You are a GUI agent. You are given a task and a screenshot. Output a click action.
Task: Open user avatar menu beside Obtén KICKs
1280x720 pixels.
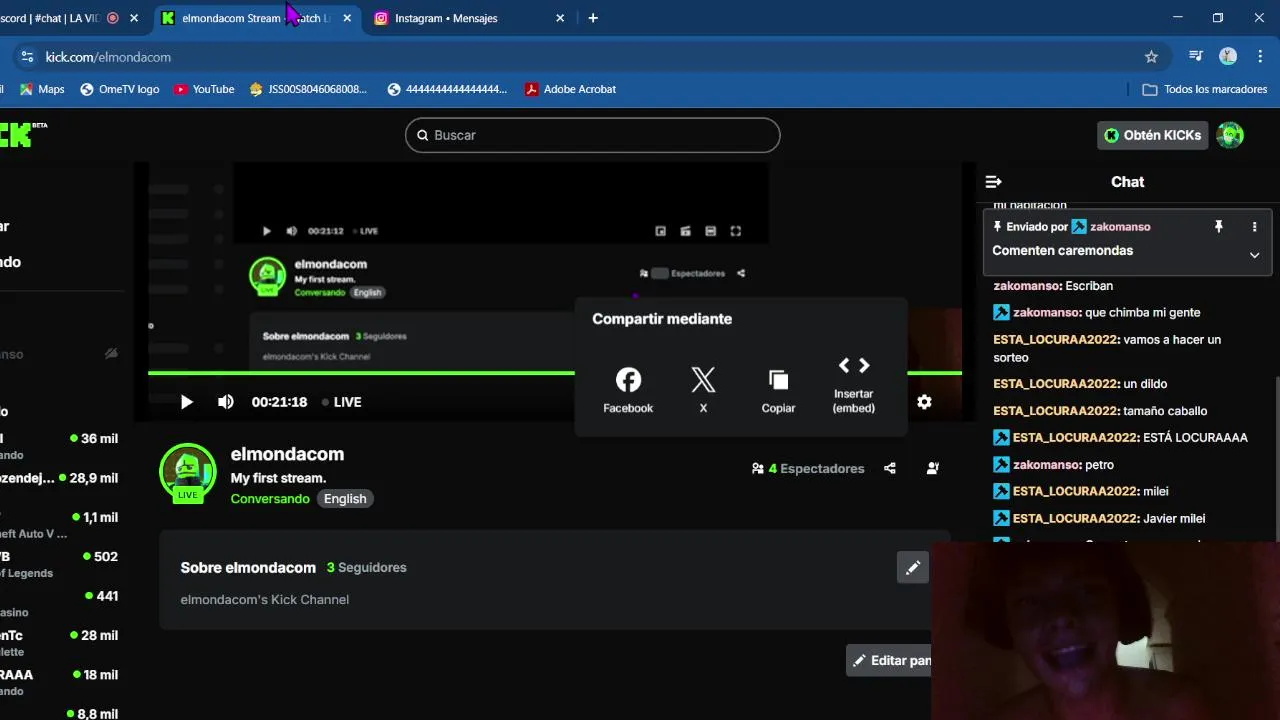tap(1230, 135)
